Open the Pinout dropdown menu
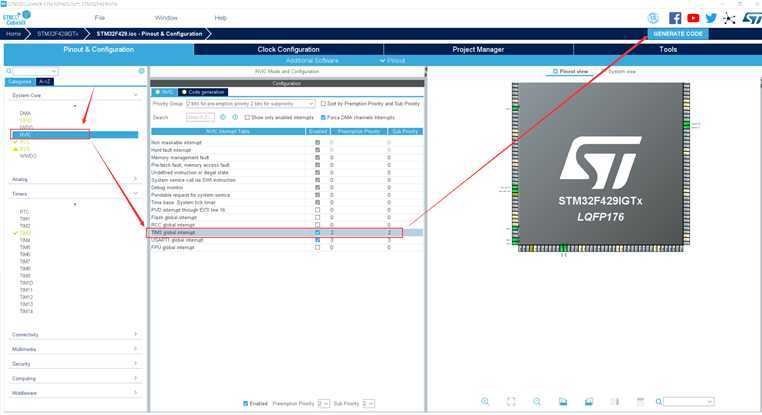 click(393, 61)
